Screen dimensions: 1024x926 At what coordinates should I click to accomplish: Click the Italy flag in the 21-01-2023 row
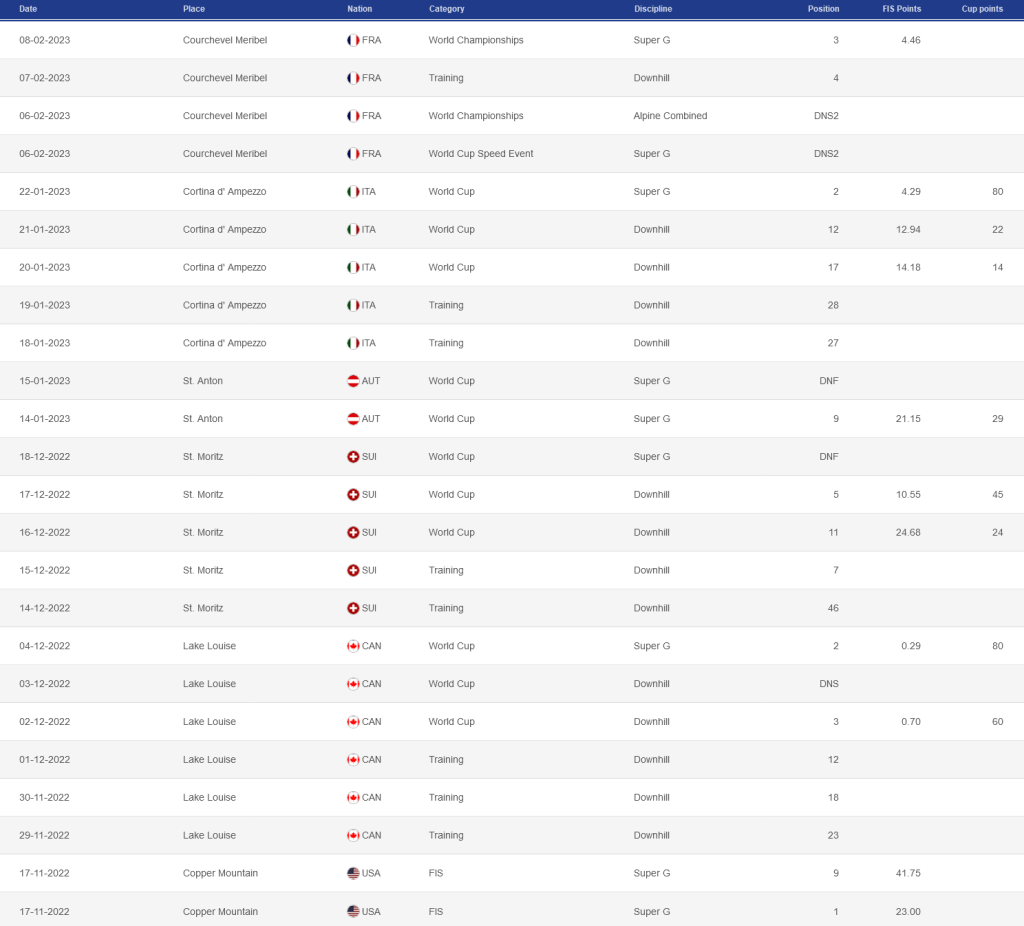coord(353,229)
